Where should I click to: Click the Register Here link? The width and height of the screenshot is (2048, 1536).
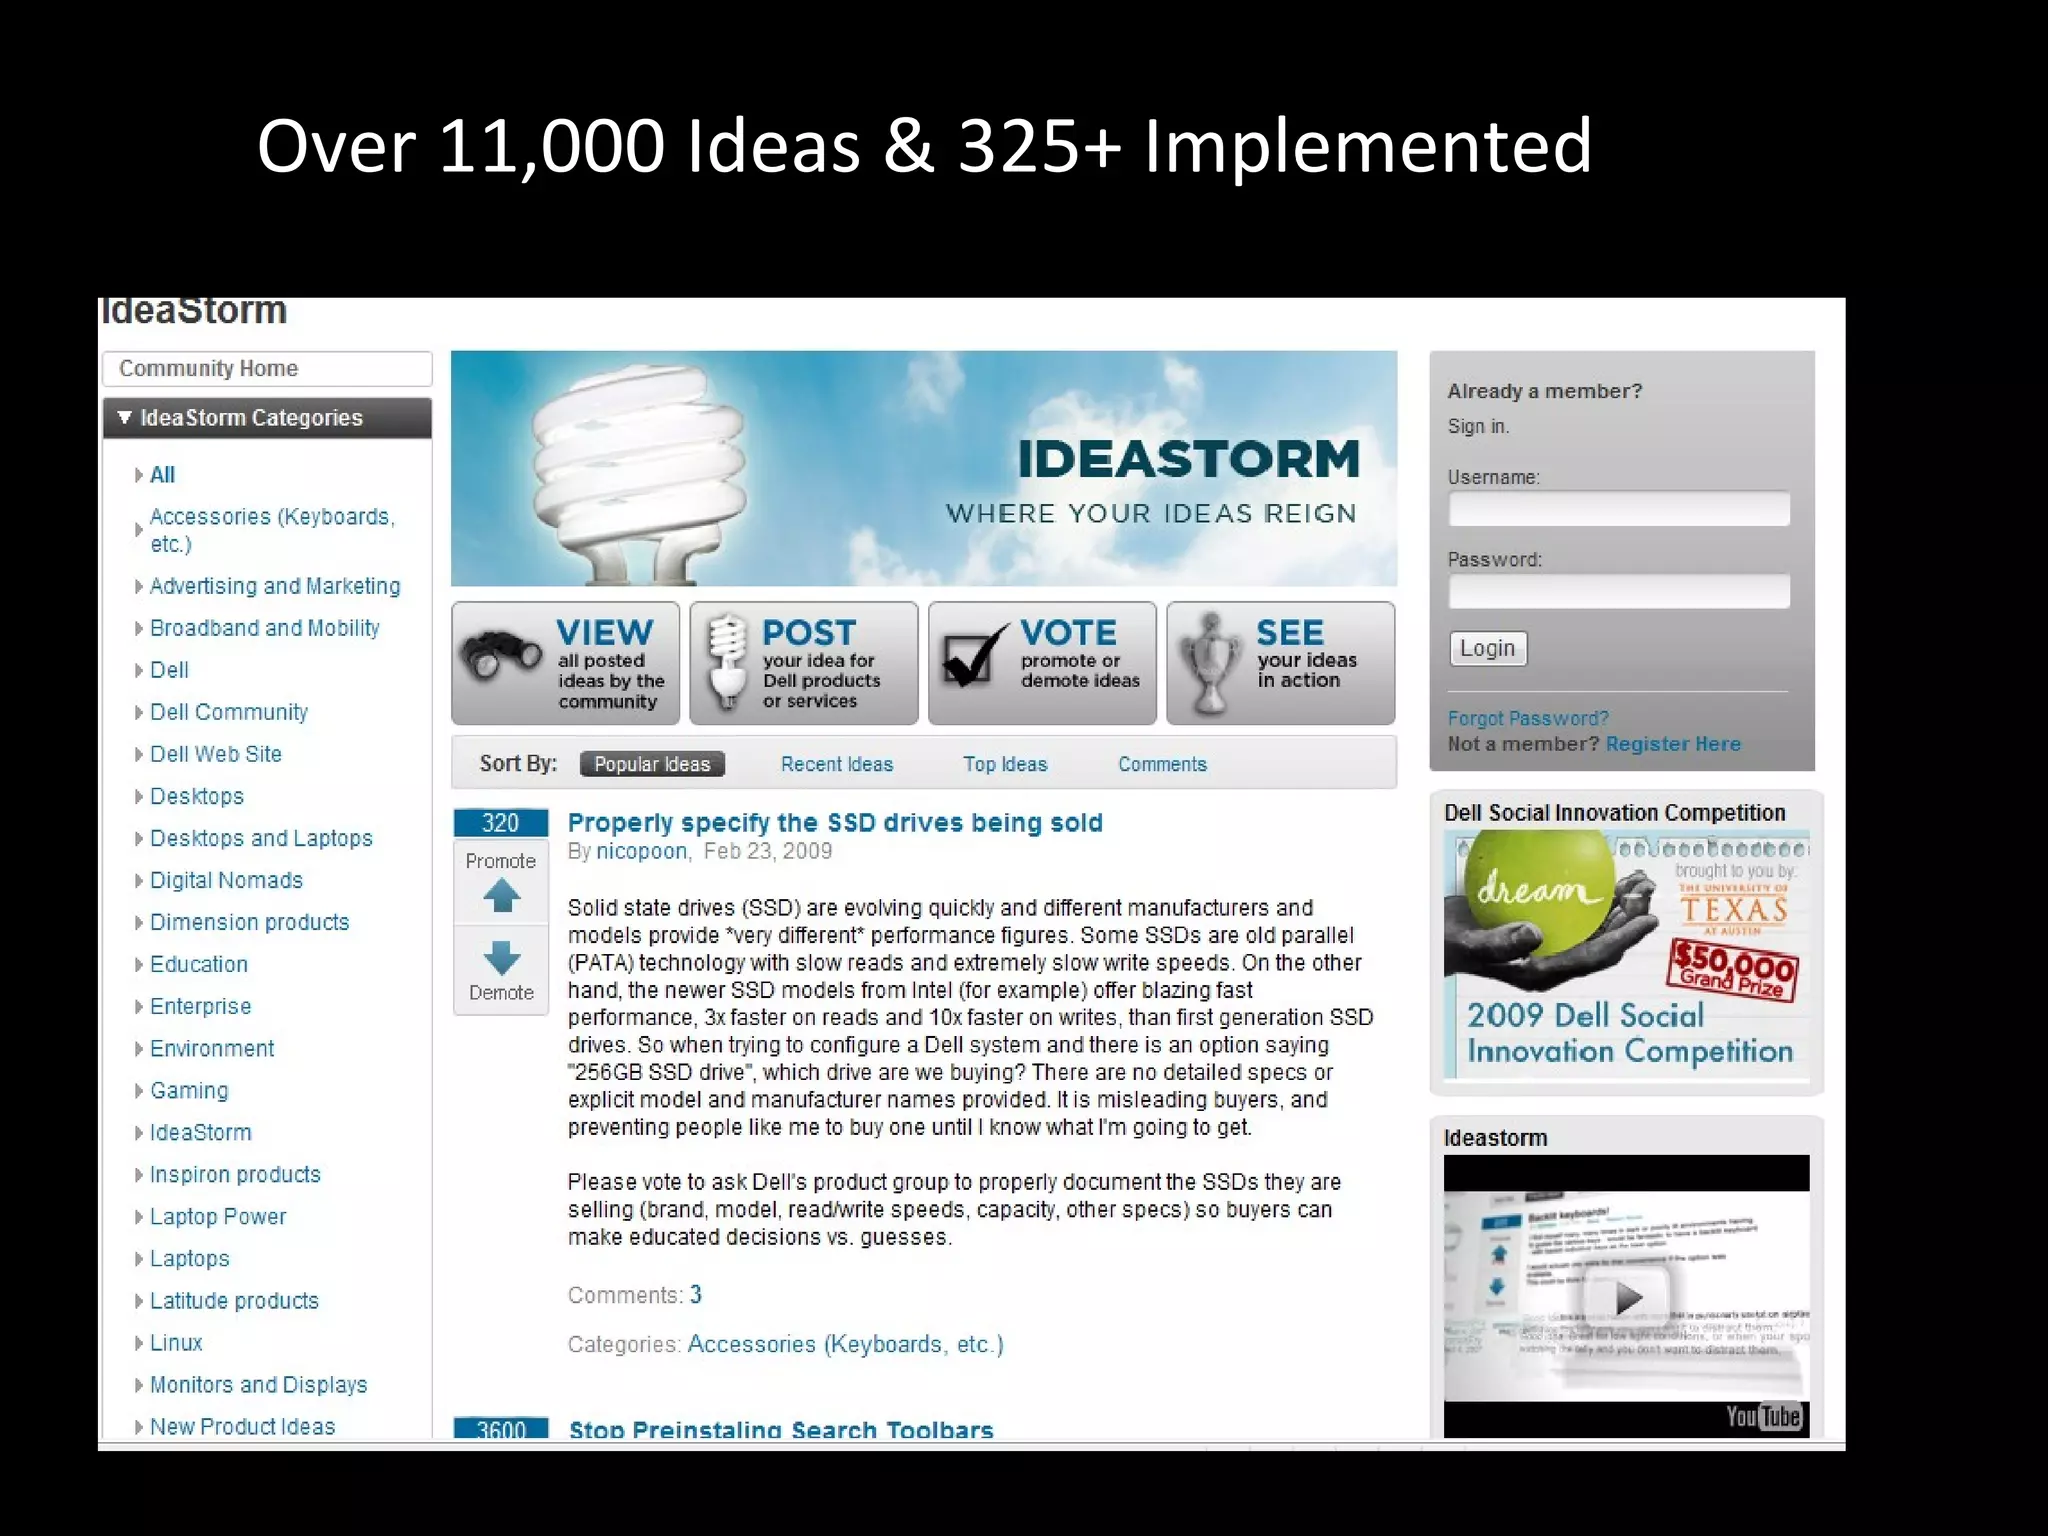1673,744
